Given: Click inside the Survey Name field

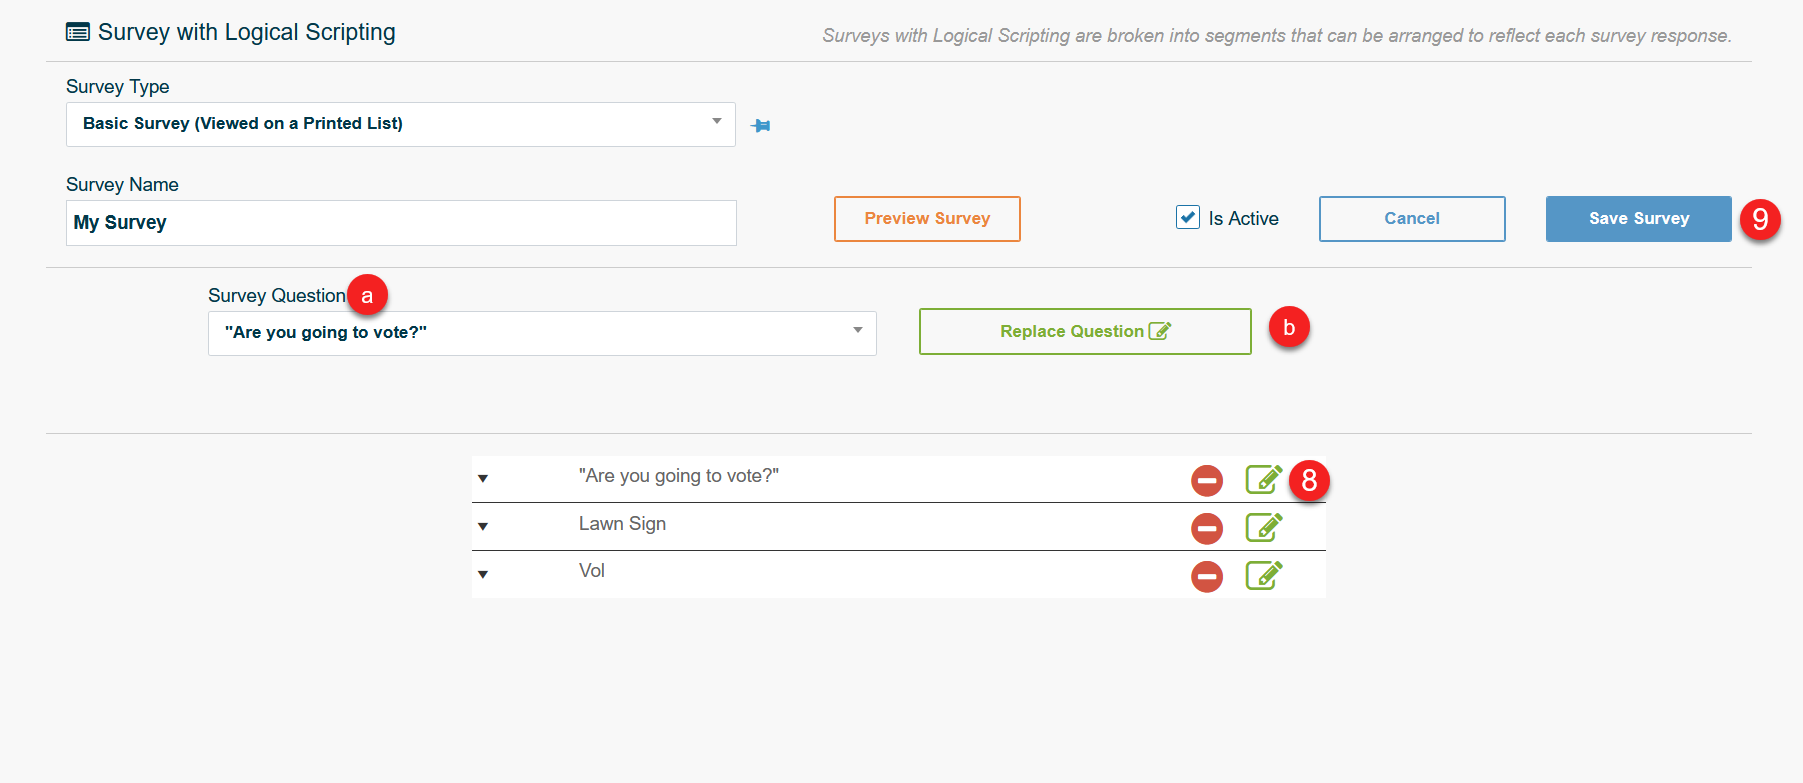Looking at the screenshot, I should coord(400,222).
